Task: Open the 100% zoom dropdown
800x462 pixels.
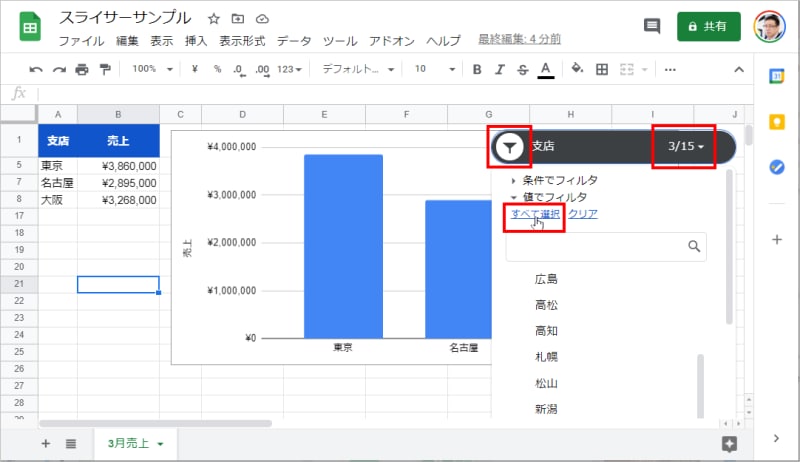Action: (x=152, y=69)
